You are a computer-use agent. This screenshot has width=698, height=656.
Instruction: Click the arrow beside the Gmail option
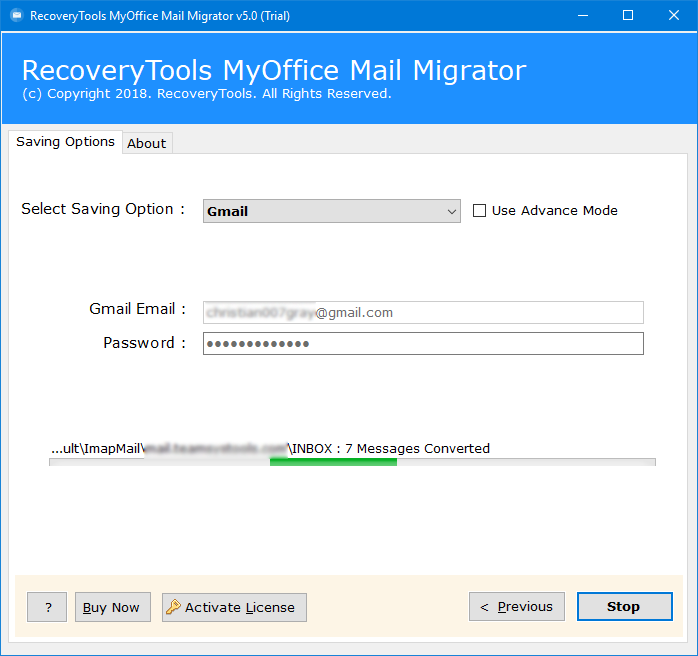(452, 211)
